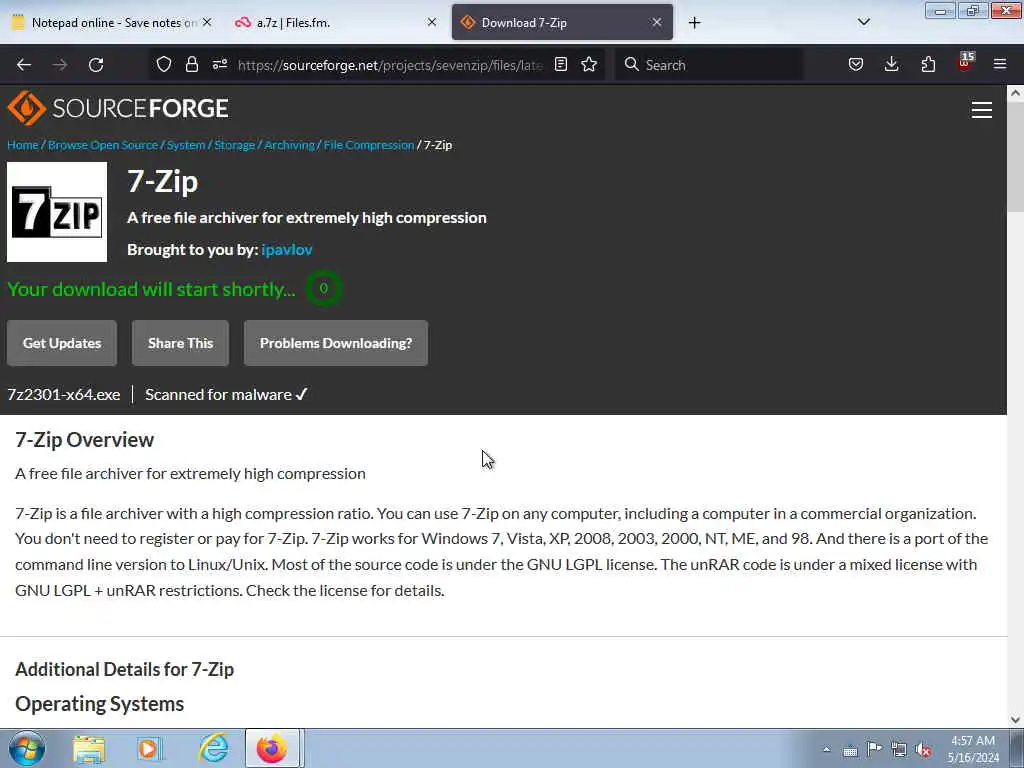Open the ipavlov author link
Viewport: 1024px width, 768px height.
tap(287, 249)
